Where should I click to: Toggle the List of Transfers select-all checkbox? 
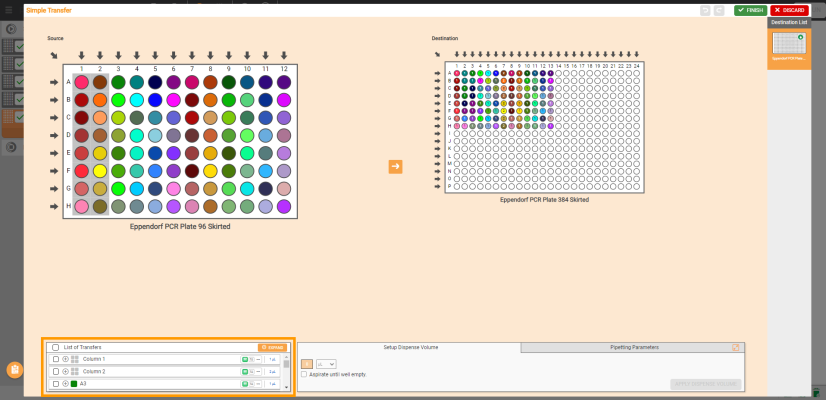[x=55, y=347]
